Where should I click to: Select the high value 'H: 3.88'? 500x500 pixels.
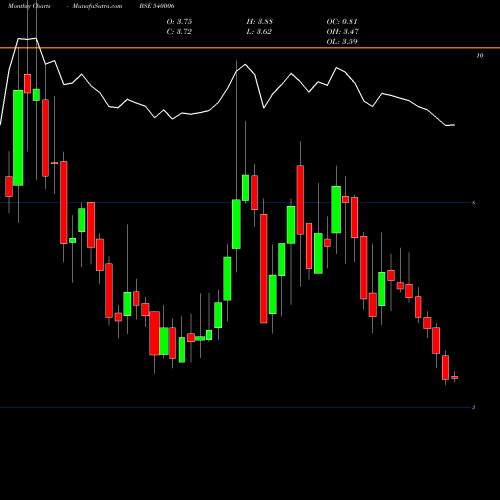tap(260, 22)
